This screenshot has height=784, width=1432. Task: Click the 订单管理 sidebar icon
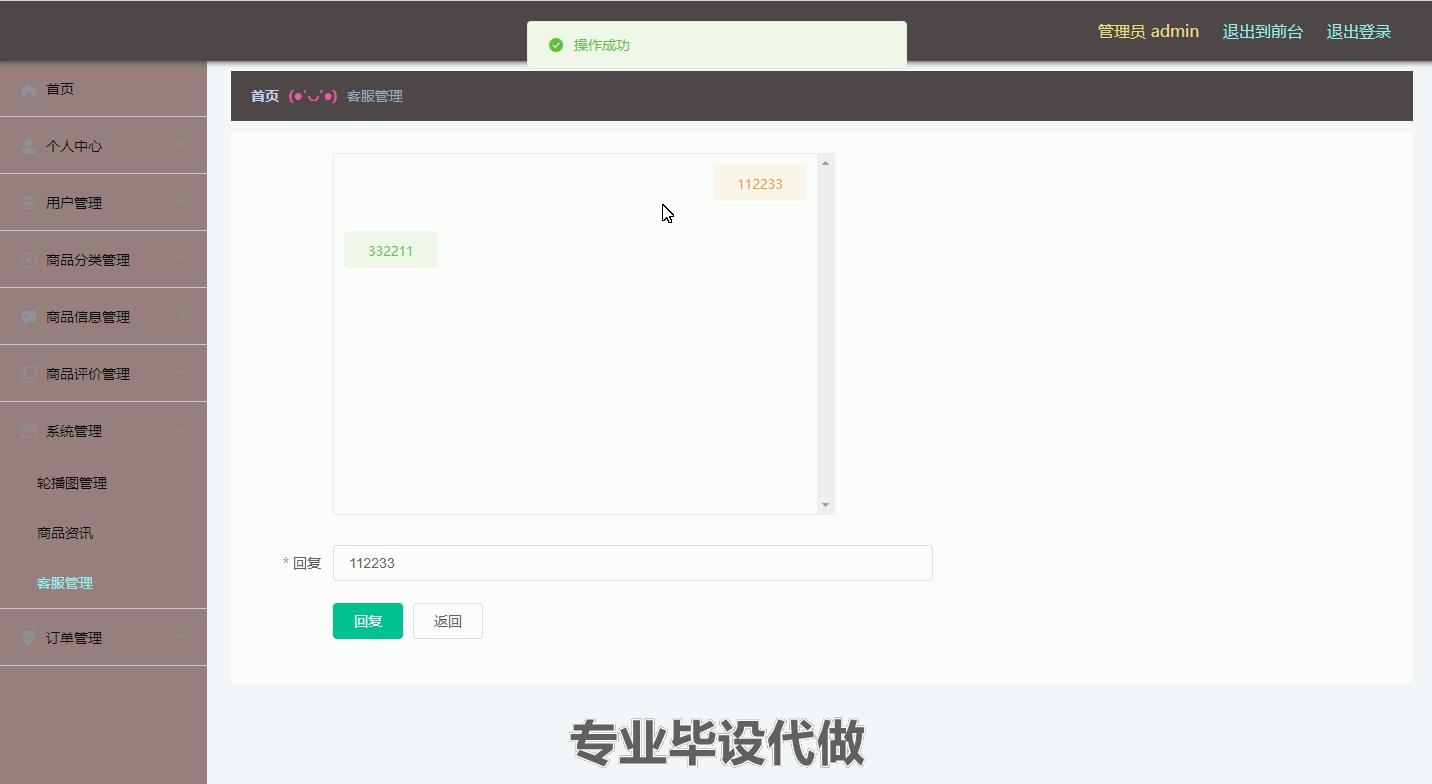tap(29, 638)
